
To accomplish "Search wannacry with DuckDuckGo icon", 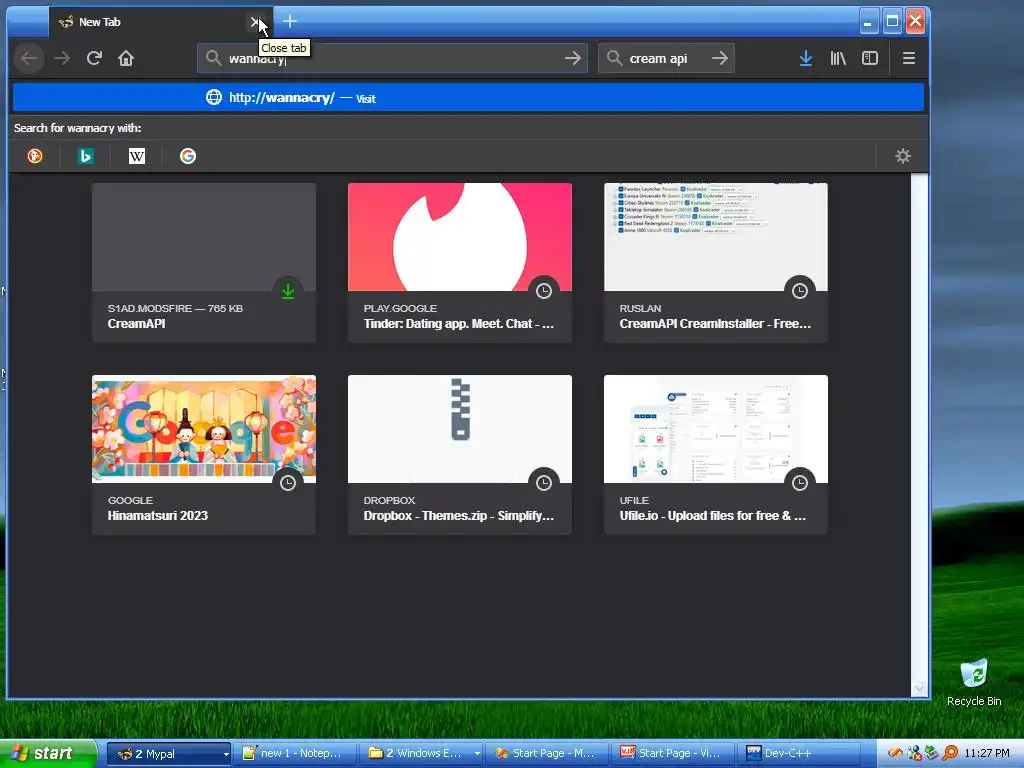I will point(35,156).
